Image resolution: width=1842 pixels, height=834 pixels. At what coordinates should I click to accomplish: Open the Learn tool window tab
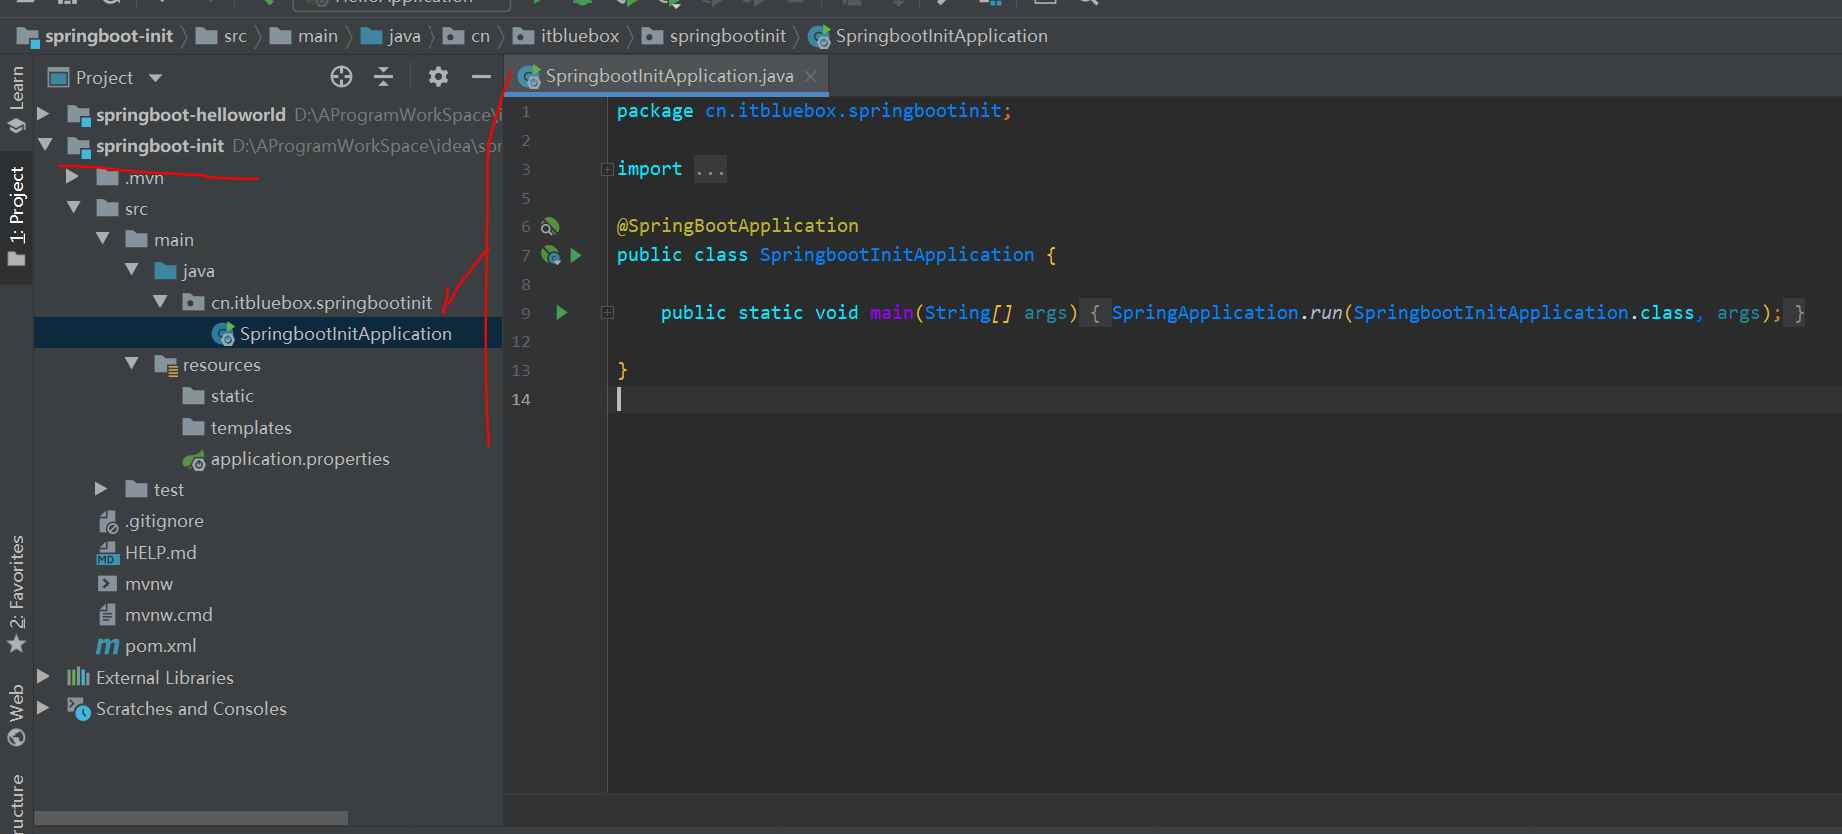[16, 100]
